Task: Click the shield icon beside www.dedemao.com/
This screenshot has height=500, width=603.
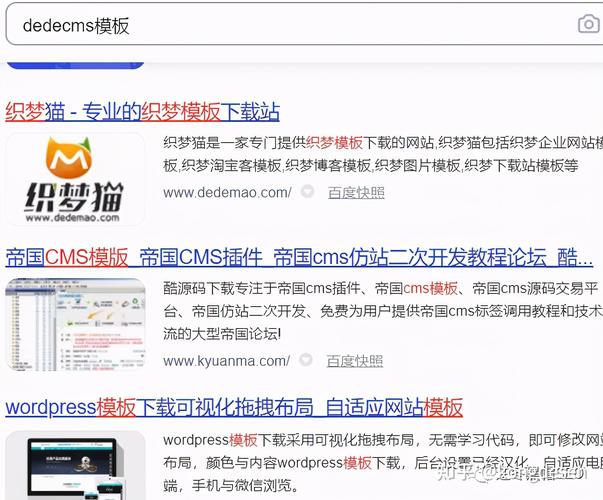Action: (x=307, y=191)
